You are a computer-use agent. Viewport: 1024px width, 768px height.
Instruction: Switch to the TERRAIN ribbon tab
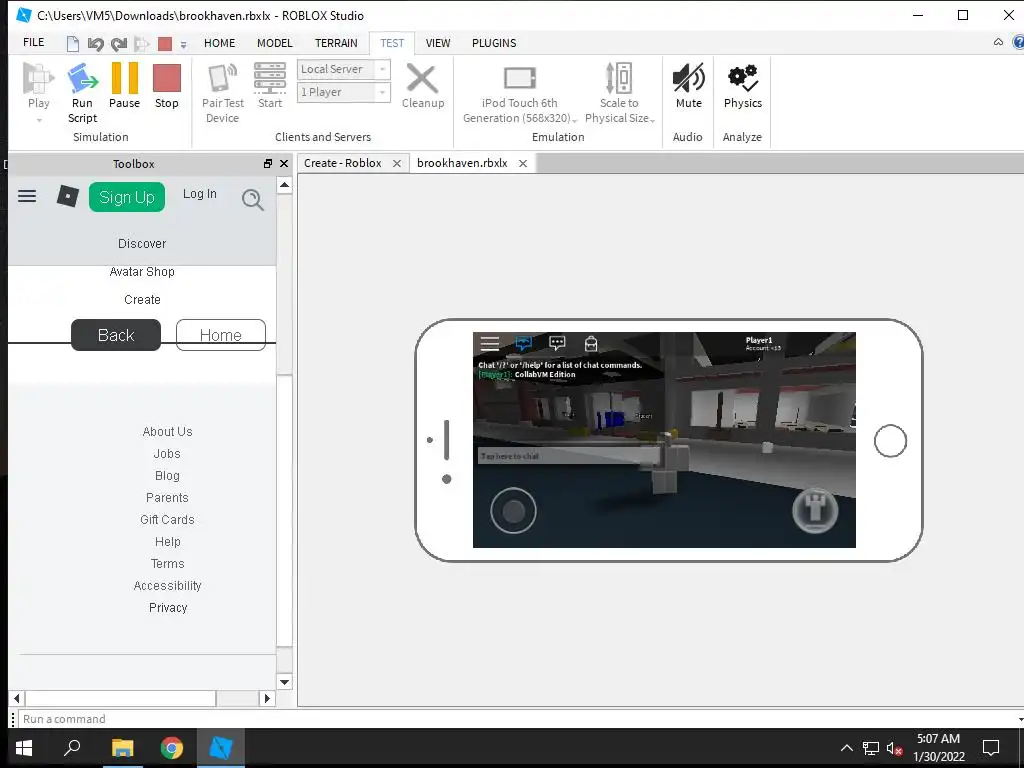pos(336,43)
